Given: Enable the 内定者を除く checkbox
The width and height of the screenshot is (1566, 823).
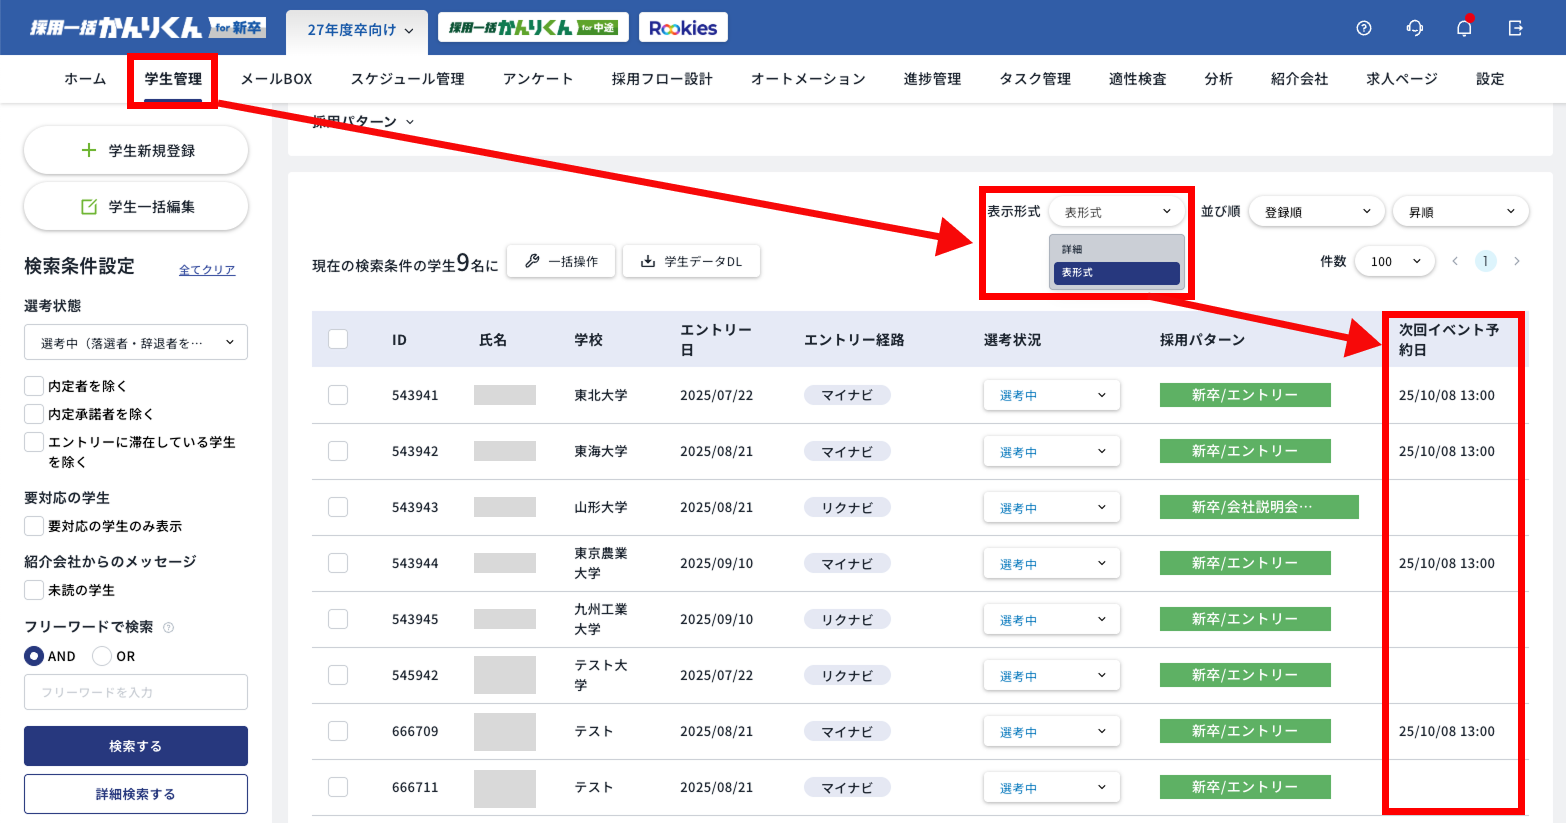Looking at the screenshot, I should pos(34,386).
